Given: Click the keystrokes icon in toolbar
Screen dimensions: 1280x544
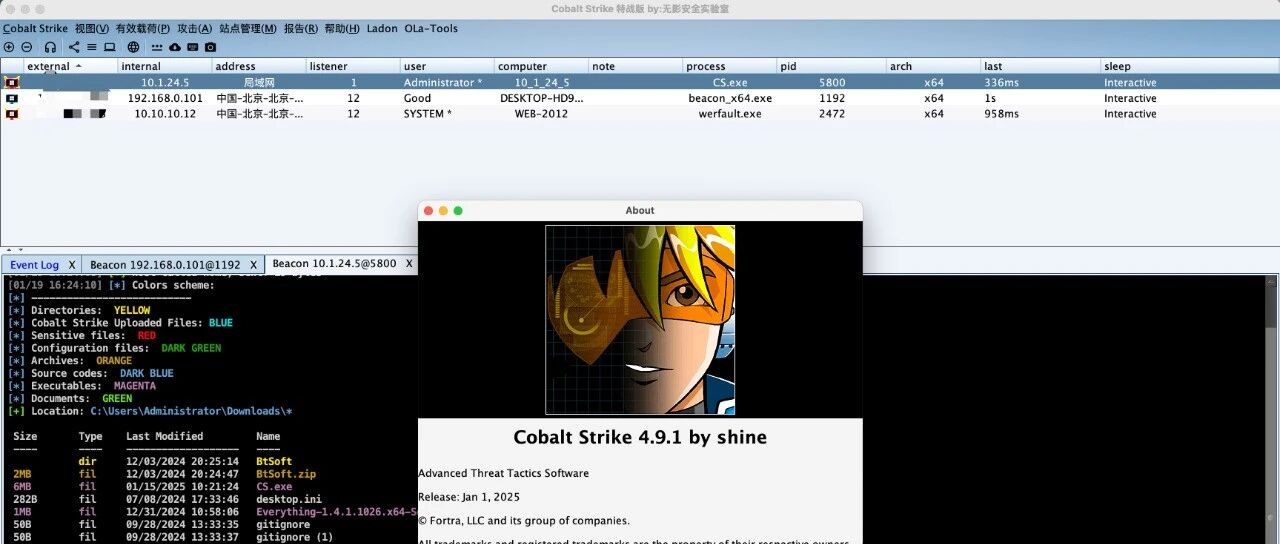Looking at the screenshot, I should [x=158, y=47].
